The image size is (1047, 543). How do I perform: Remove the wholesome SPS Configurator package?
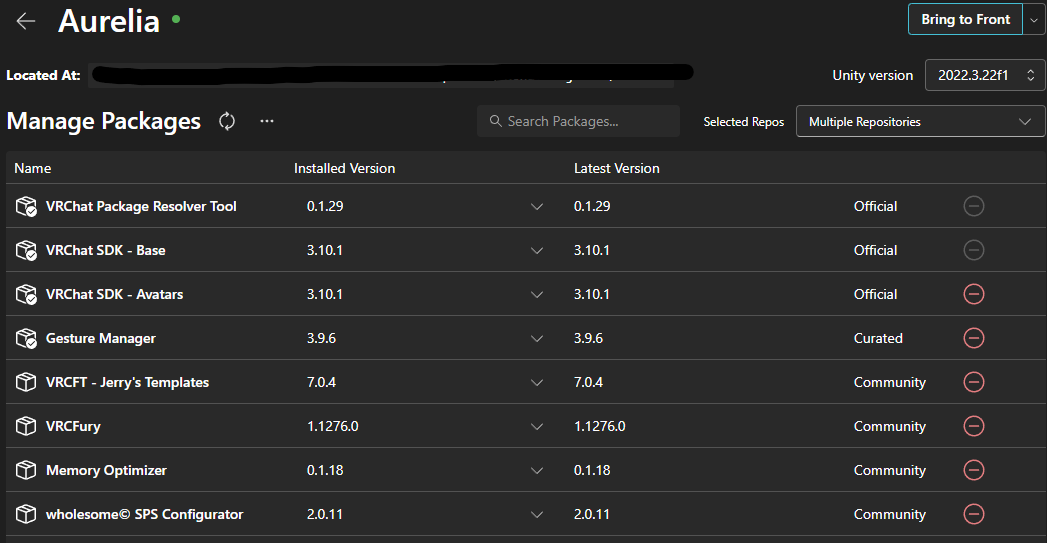974,514
